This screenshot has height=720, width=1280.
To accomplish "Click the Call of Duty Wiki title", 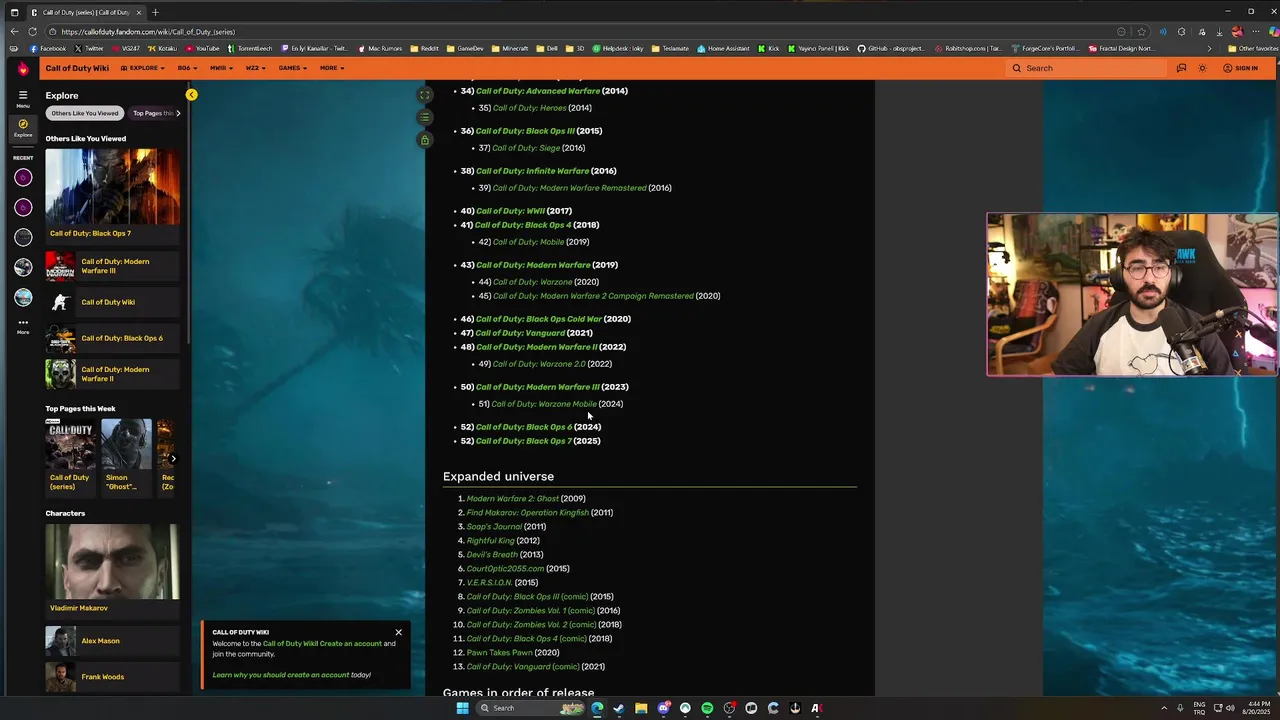I will coord(77,68).
